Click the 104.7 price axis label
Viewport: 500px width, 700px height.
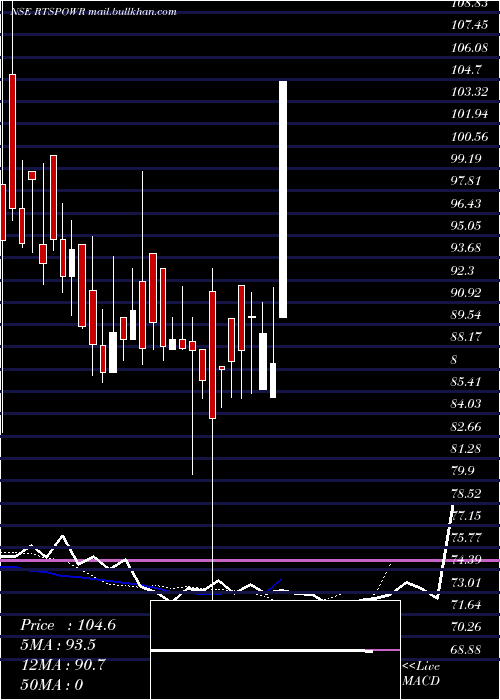coord(467,70)
